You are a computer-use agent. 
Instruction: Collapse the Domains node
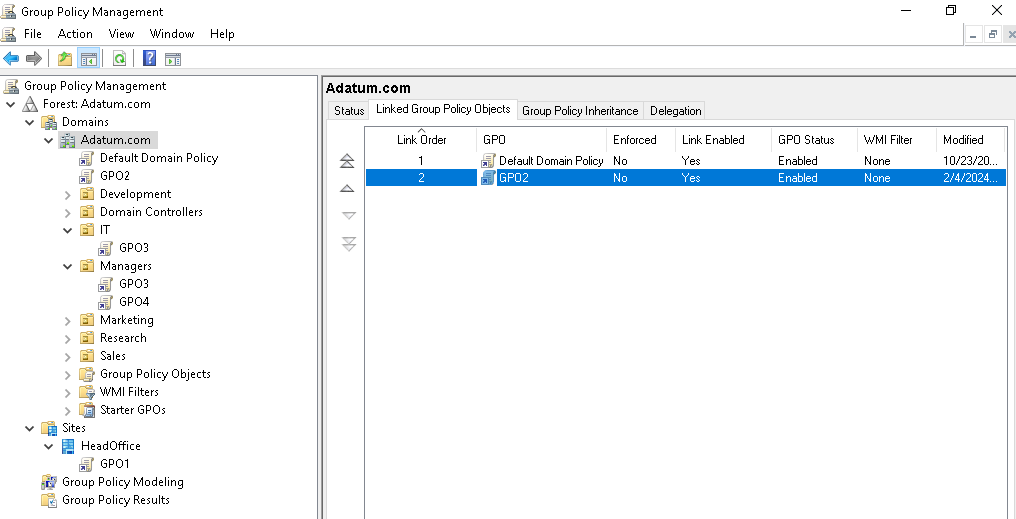pyautogui.click(x=30, y=122)
